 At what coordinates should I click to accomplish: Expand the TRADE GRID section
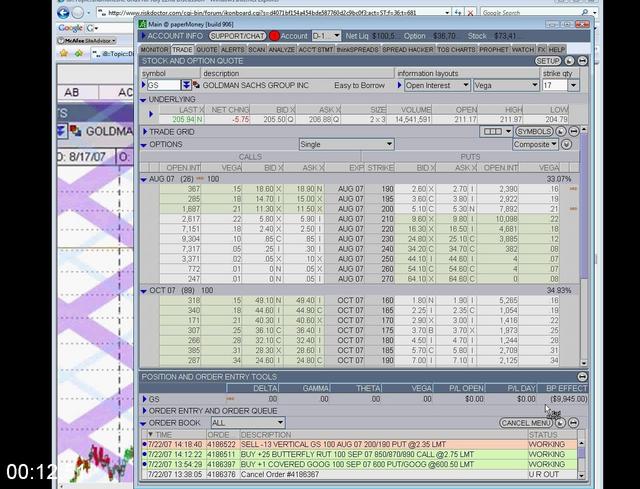click(x=144, y=132)
